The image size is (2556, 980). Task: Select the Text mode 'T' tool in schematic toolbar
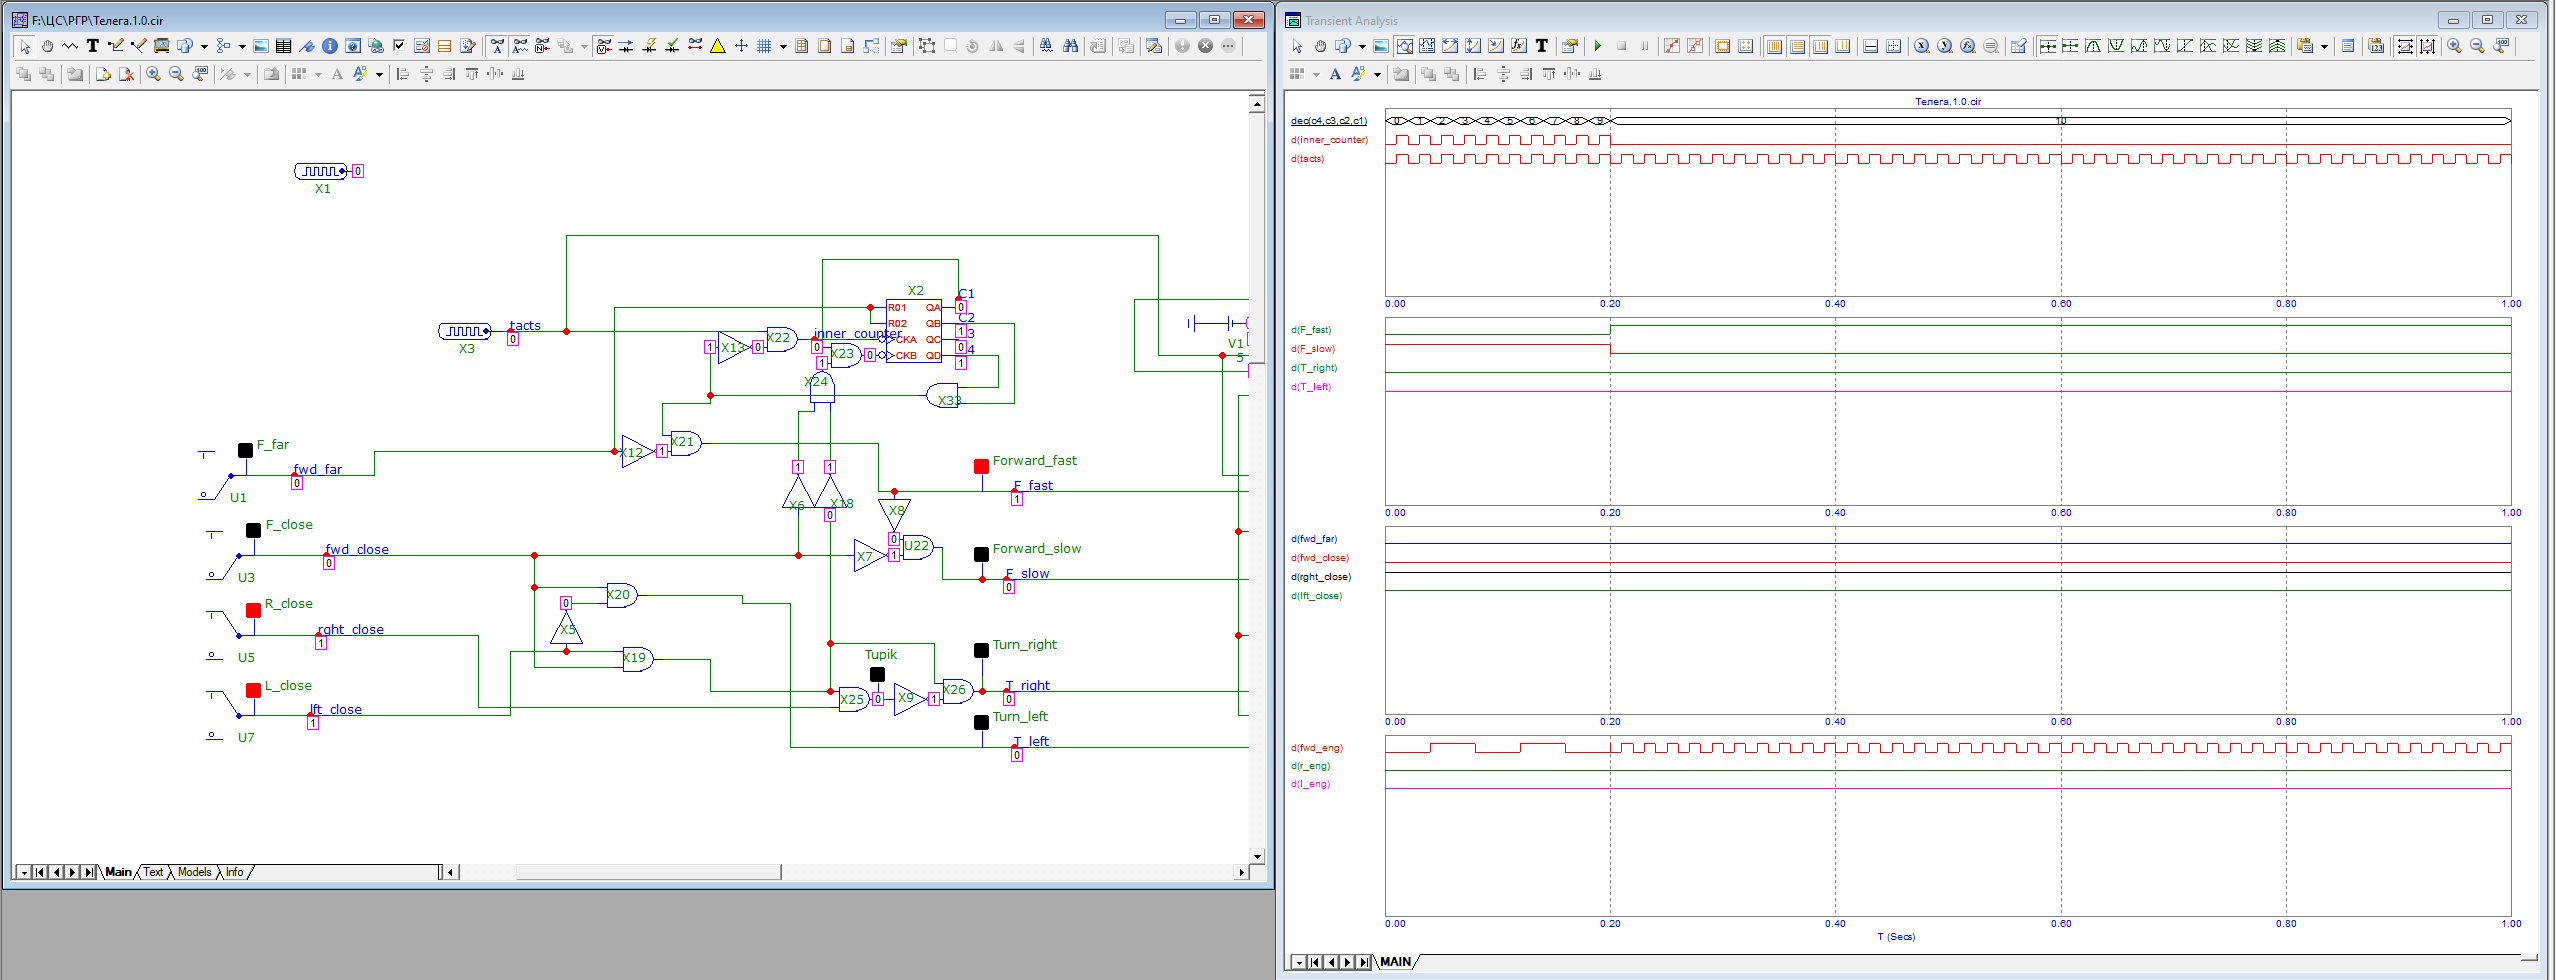click(93, 46)
